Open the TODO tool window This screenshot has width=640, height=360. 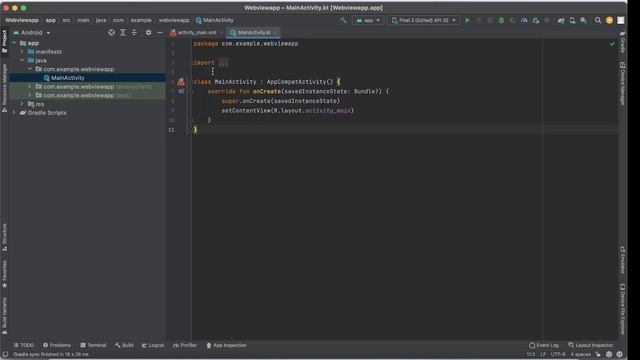click(24, 345)
